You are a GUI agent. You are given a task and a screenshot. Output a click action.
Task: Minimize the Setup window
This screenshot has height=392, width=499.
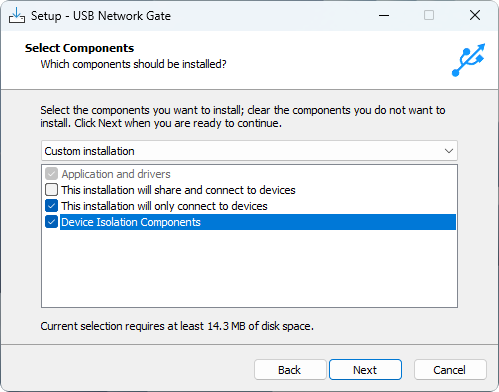[x=384, y=15]
